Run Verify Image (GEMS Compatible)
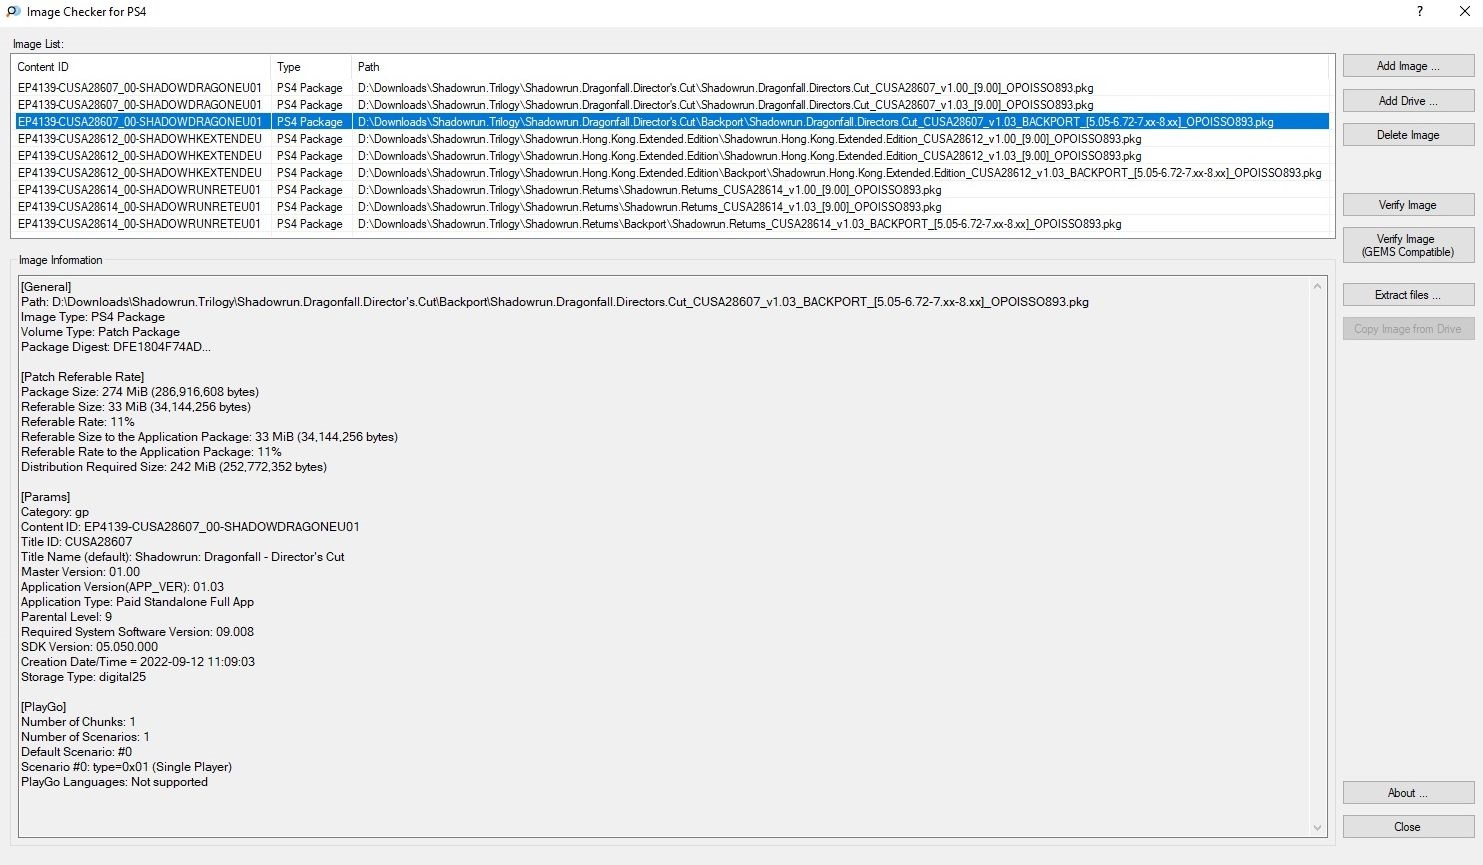This screenshot has height=865, width=1483. coord(1408,245)
